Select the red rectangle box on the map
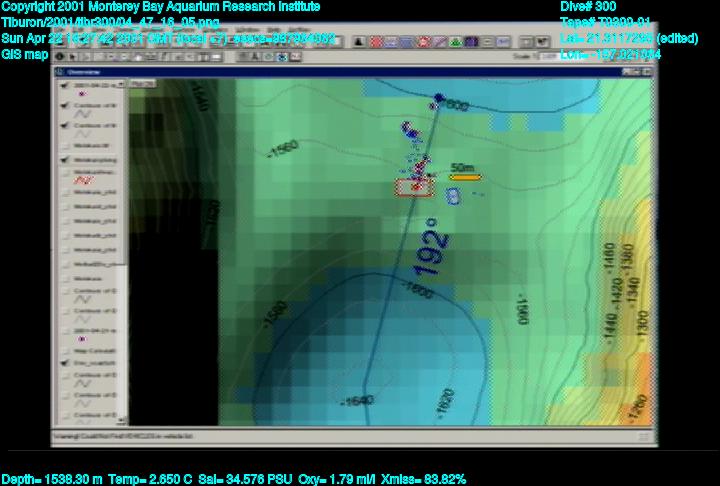Screen dimensions: 720x486 [414, 187]
